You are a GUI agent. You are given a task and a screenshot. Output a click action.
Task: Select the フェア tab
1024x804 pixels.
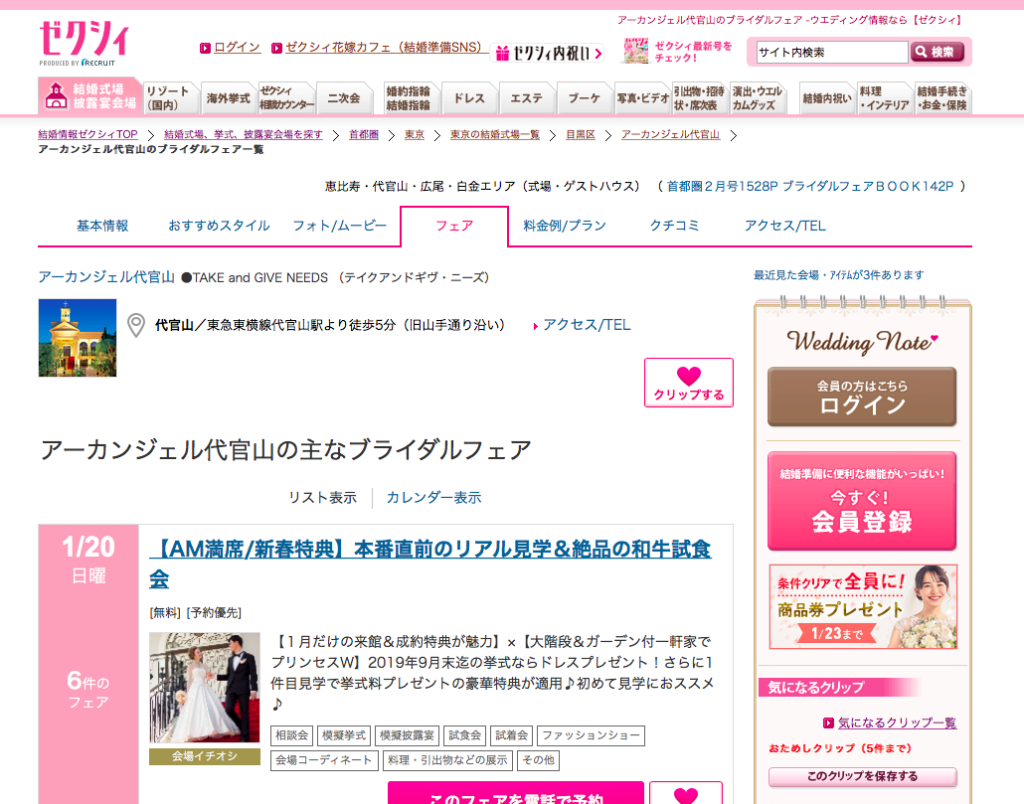[455, 226]
